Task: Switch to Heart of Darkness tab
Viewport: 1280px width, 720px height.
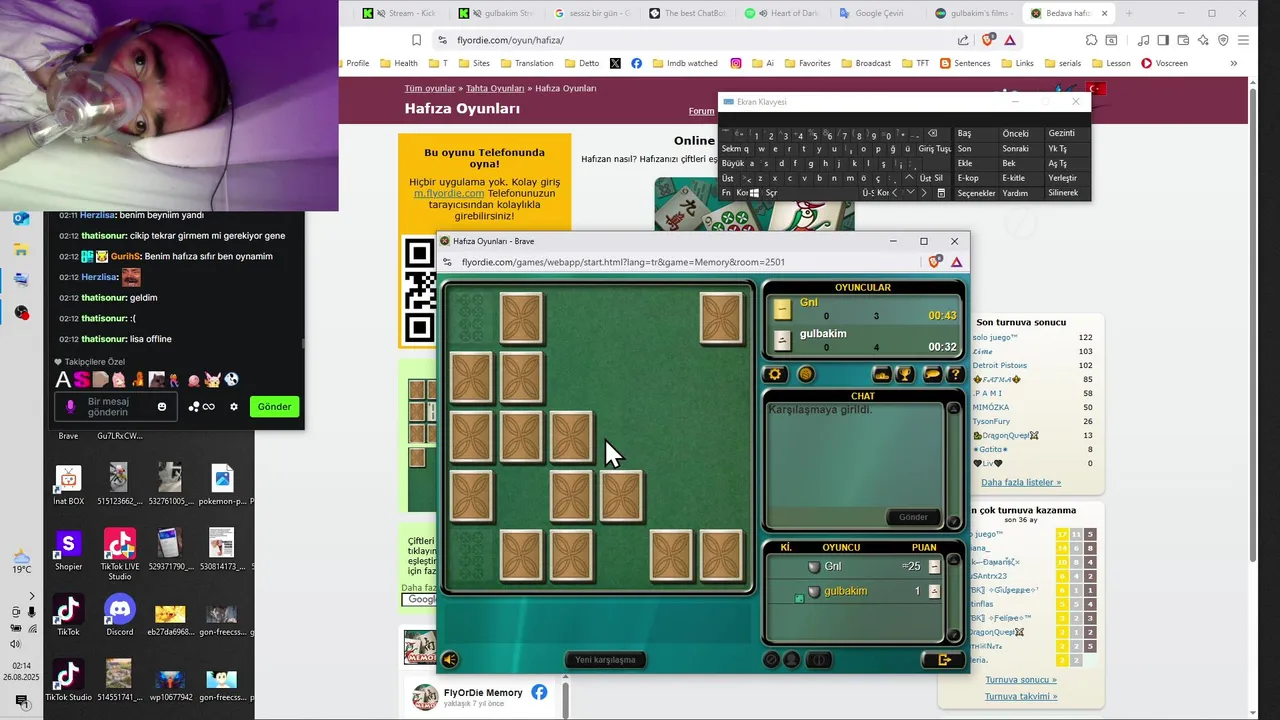Action: point(783,13)
